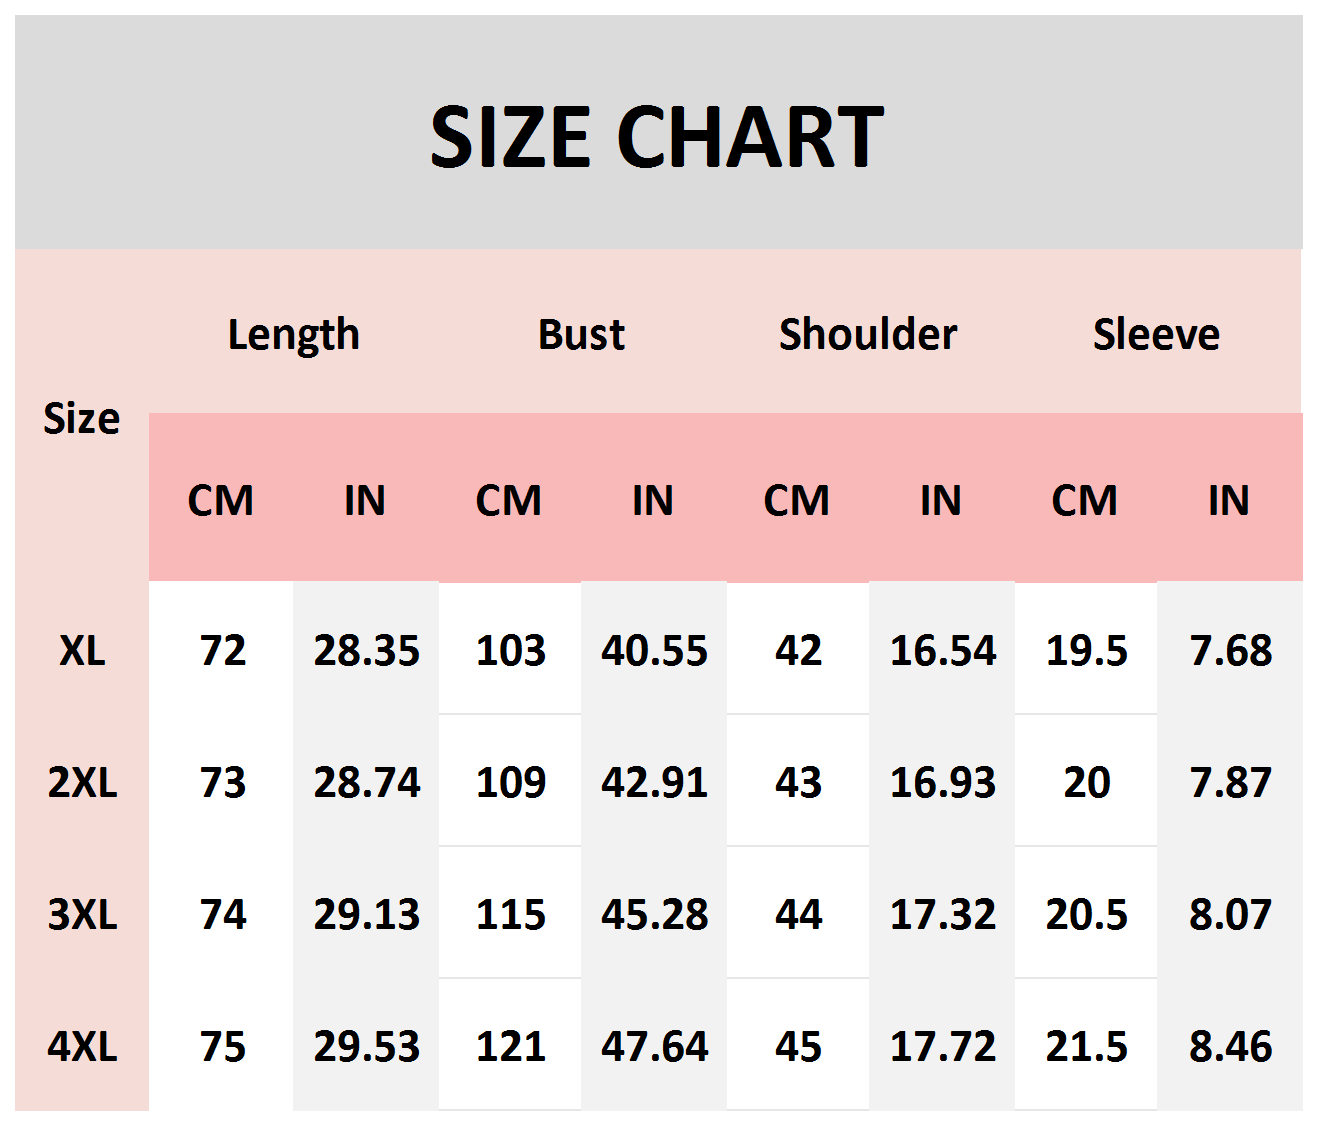
Task: Click the 3XL length inches 29.13
Action: coord(366,914)
